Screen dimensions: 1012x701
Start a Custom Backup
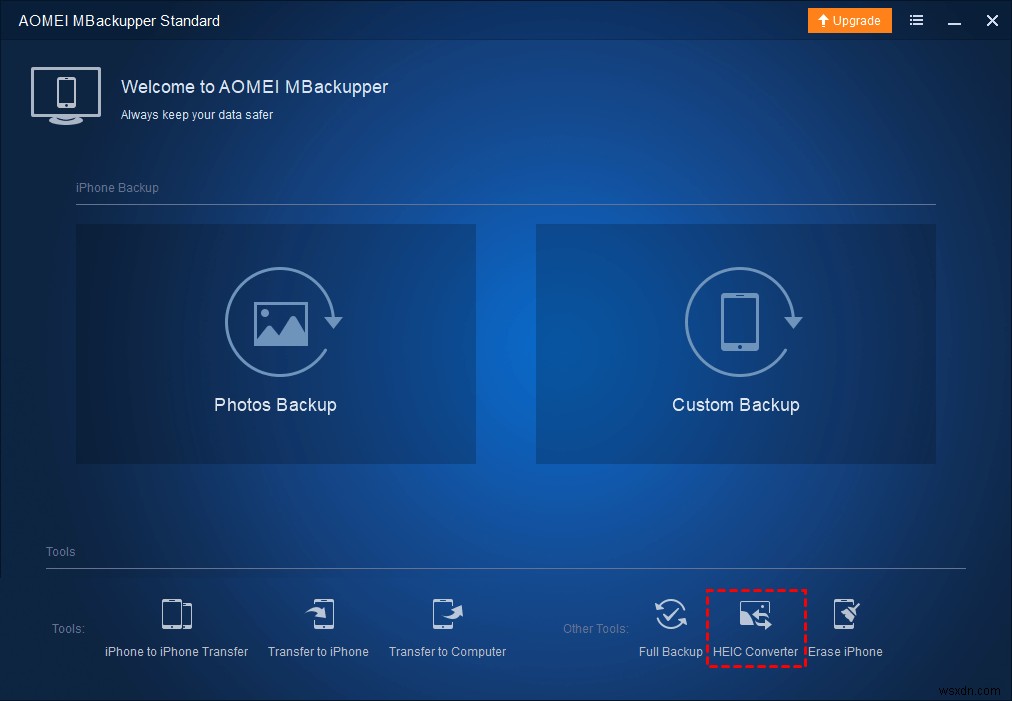[x=737, y=344]
